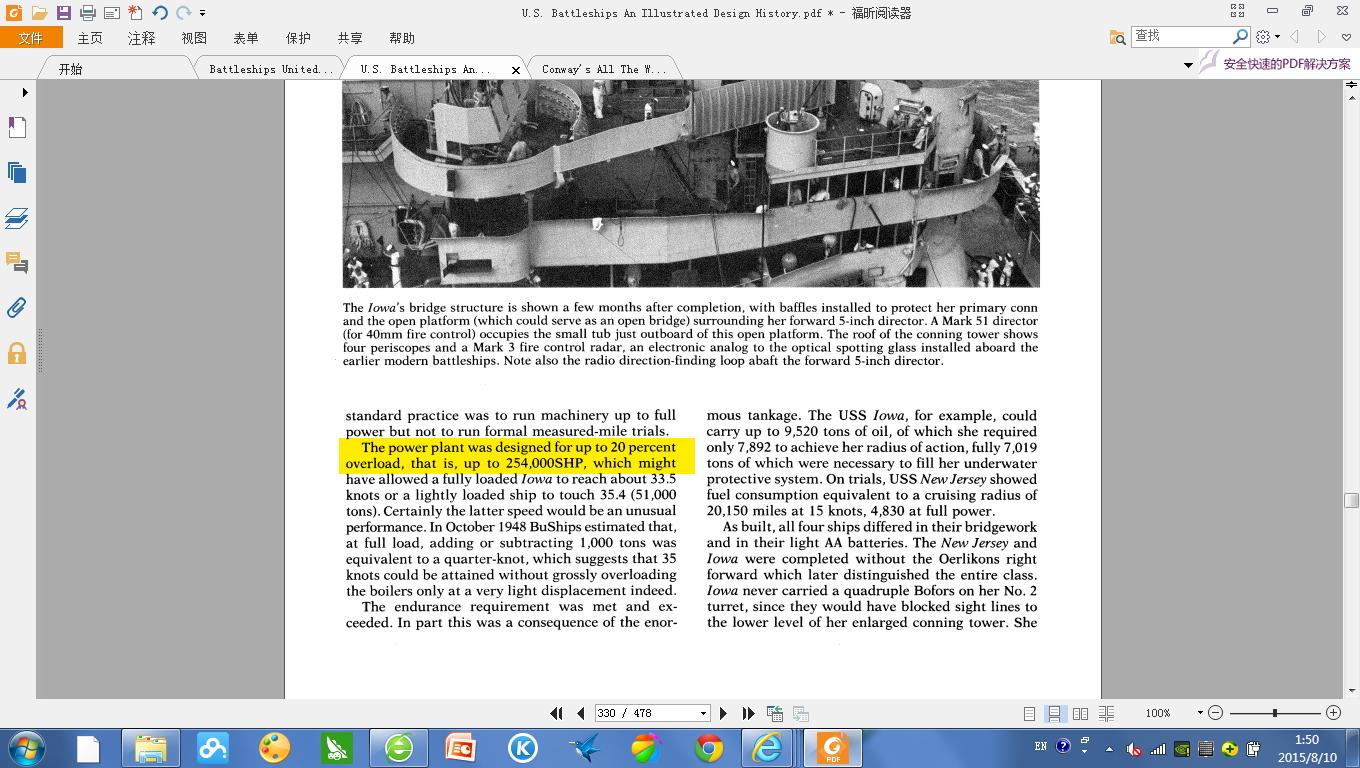Screen dimensions: 1360x768
Task: Switch to the 共享 ribbon tab
Action: (350, 38)
